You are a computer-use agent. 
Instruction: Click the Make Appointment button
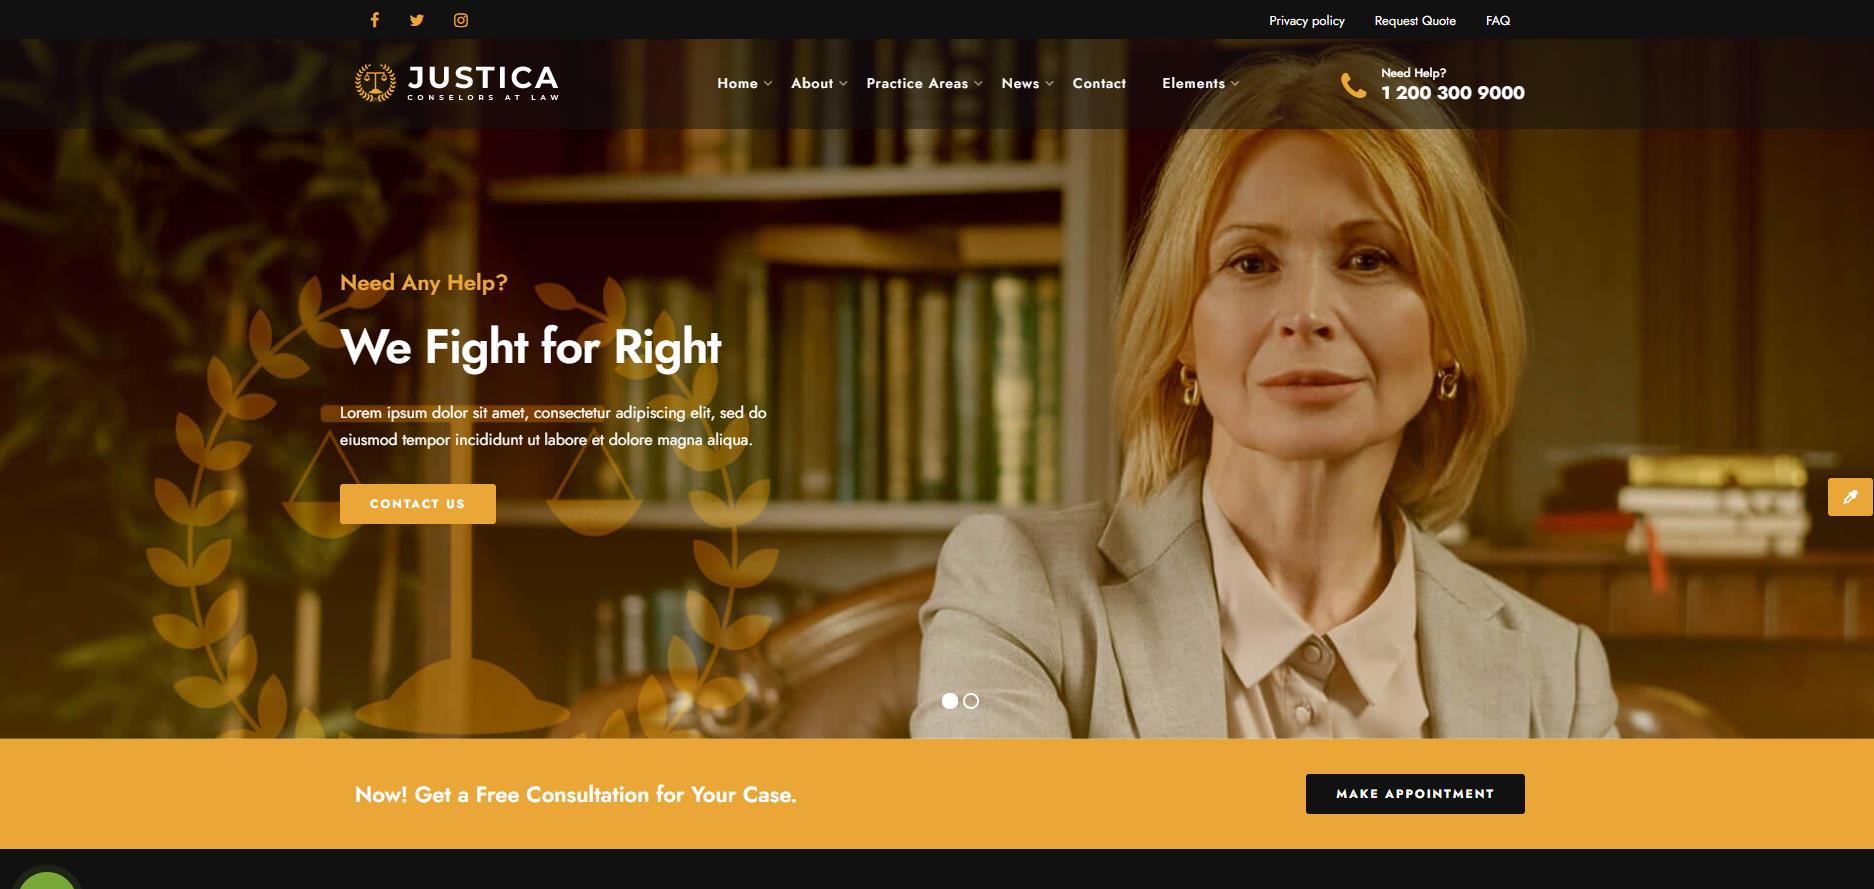[x=1415, y=794]
